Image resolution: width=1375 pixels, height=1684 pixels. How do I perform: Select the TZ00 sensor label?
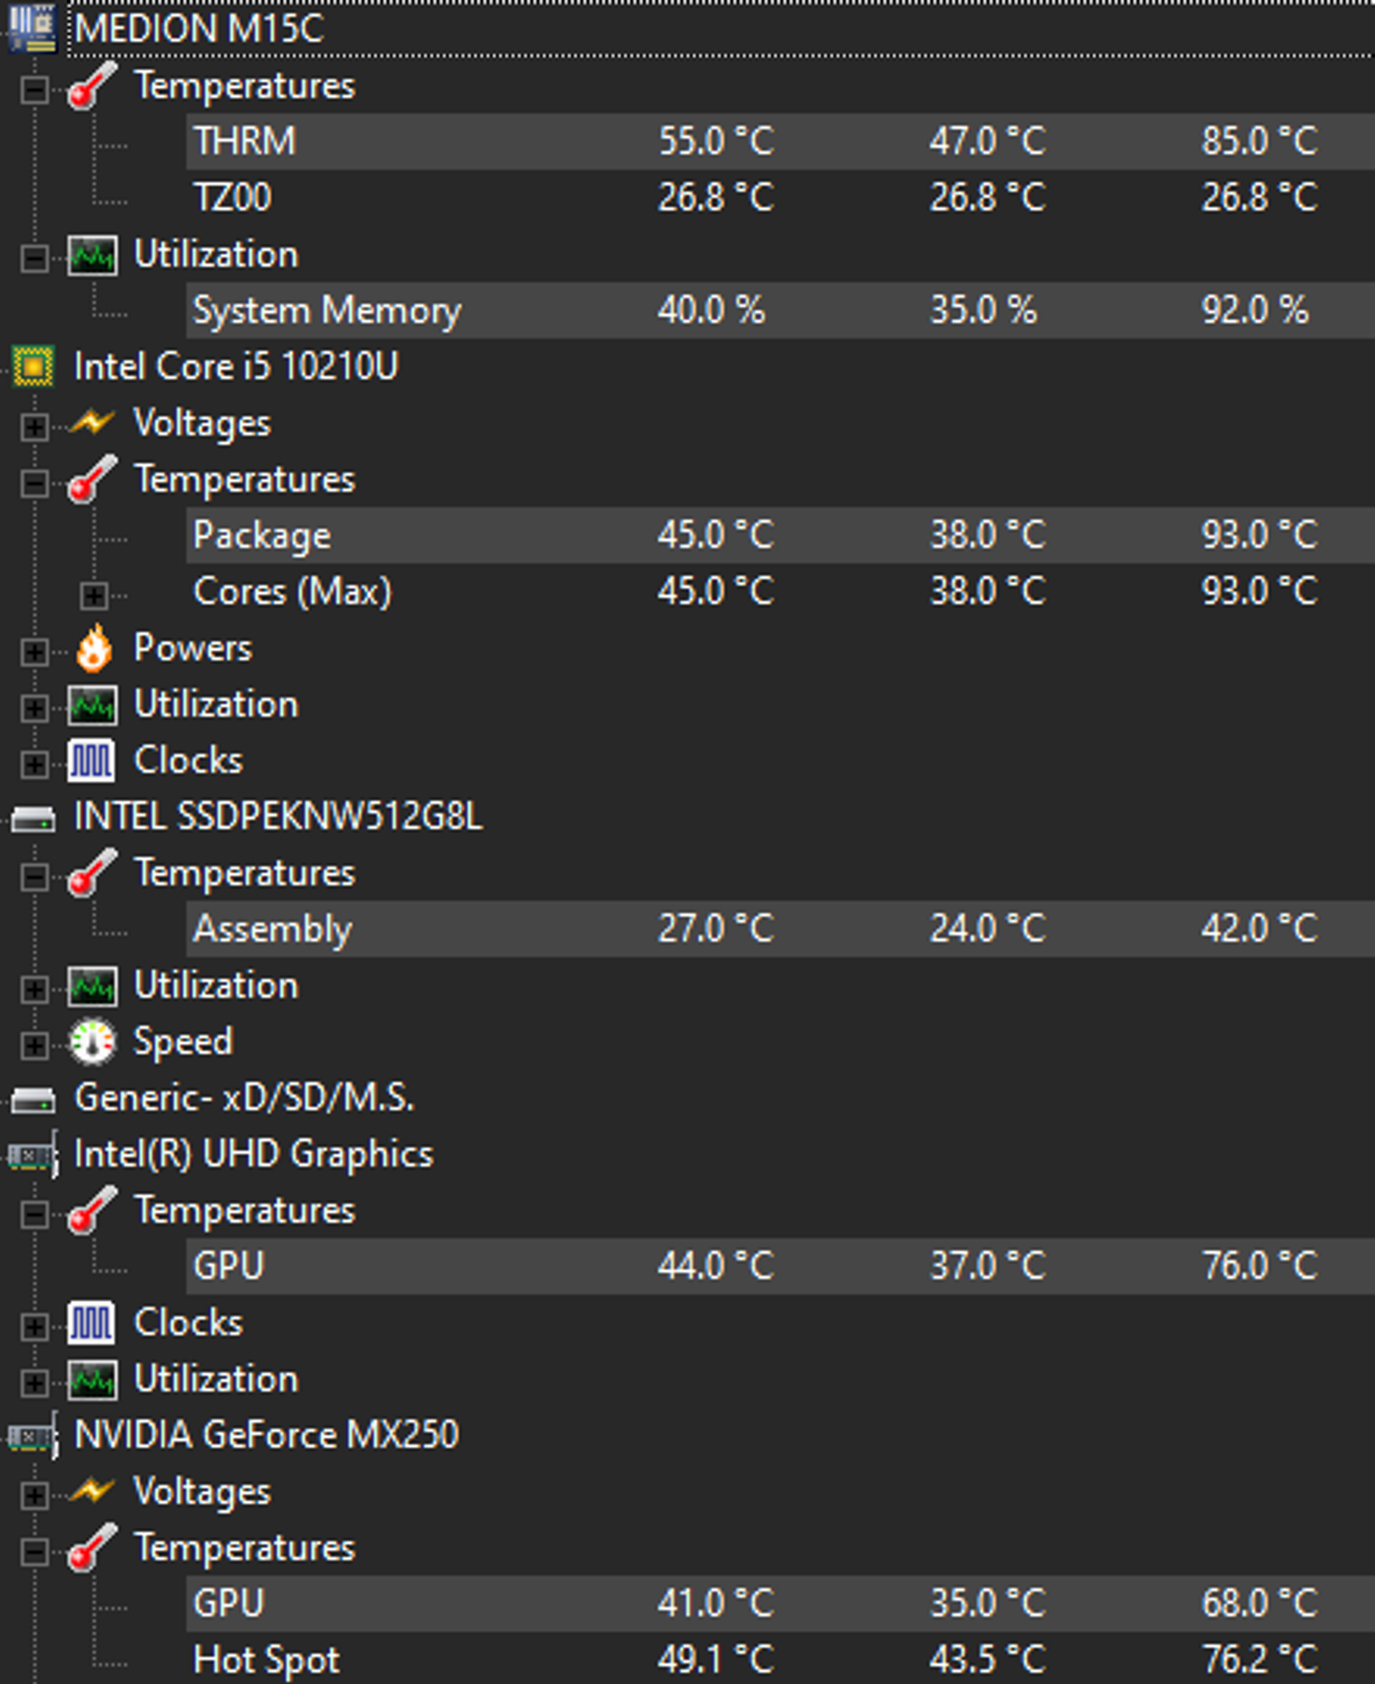click(232, 197)
